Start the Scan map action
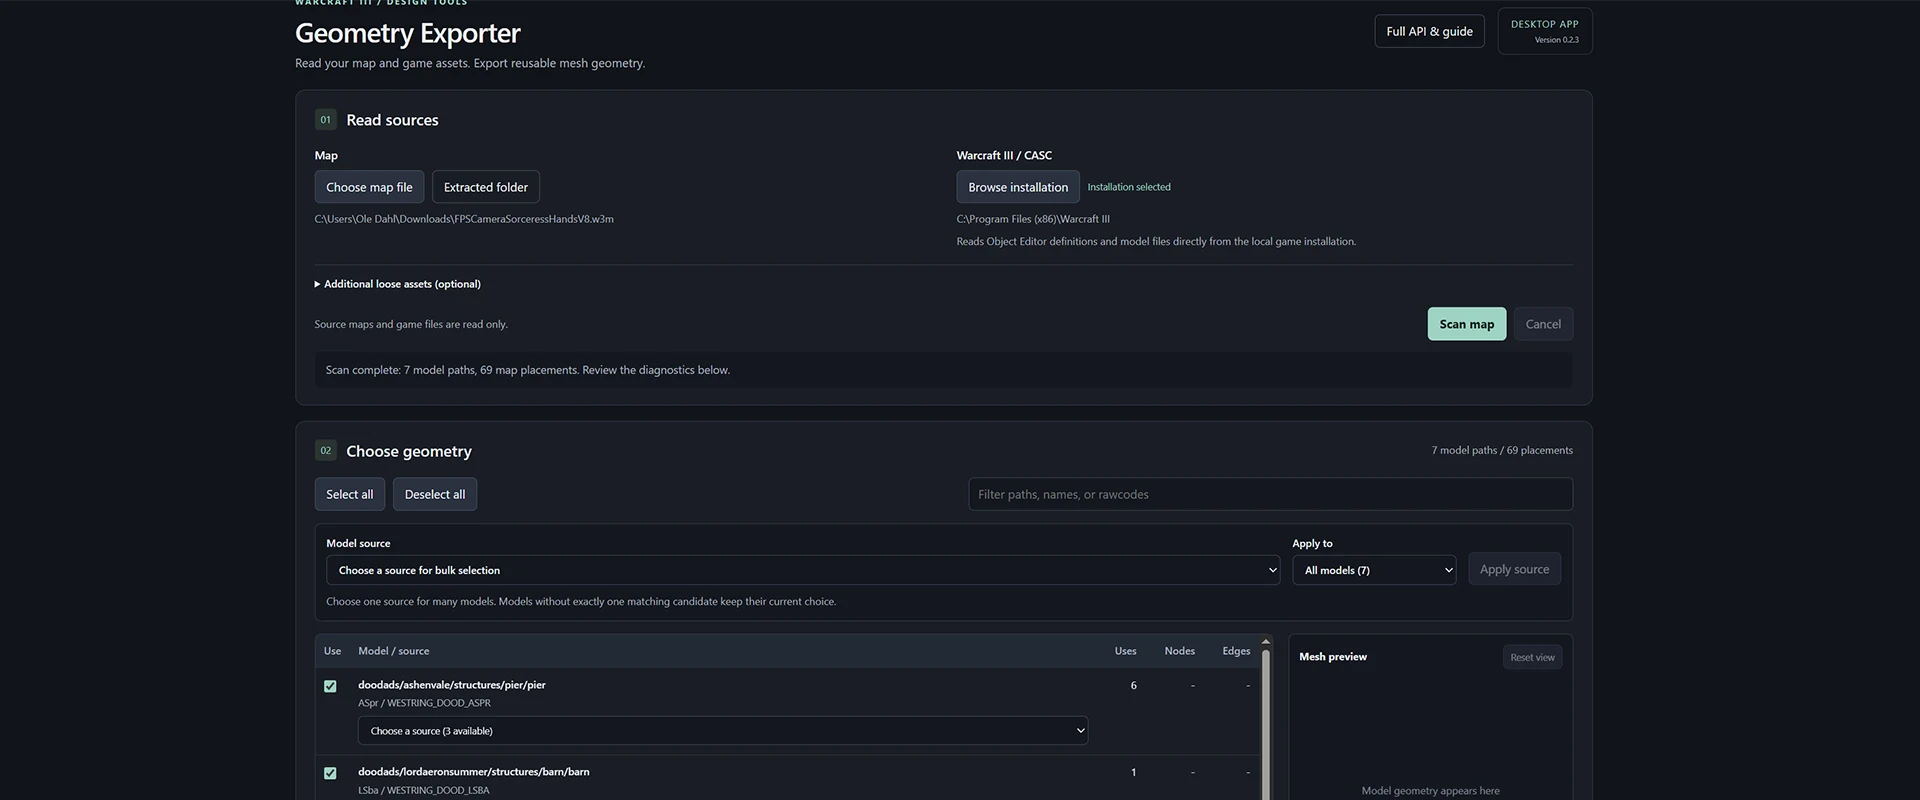 pos(1467,324)
